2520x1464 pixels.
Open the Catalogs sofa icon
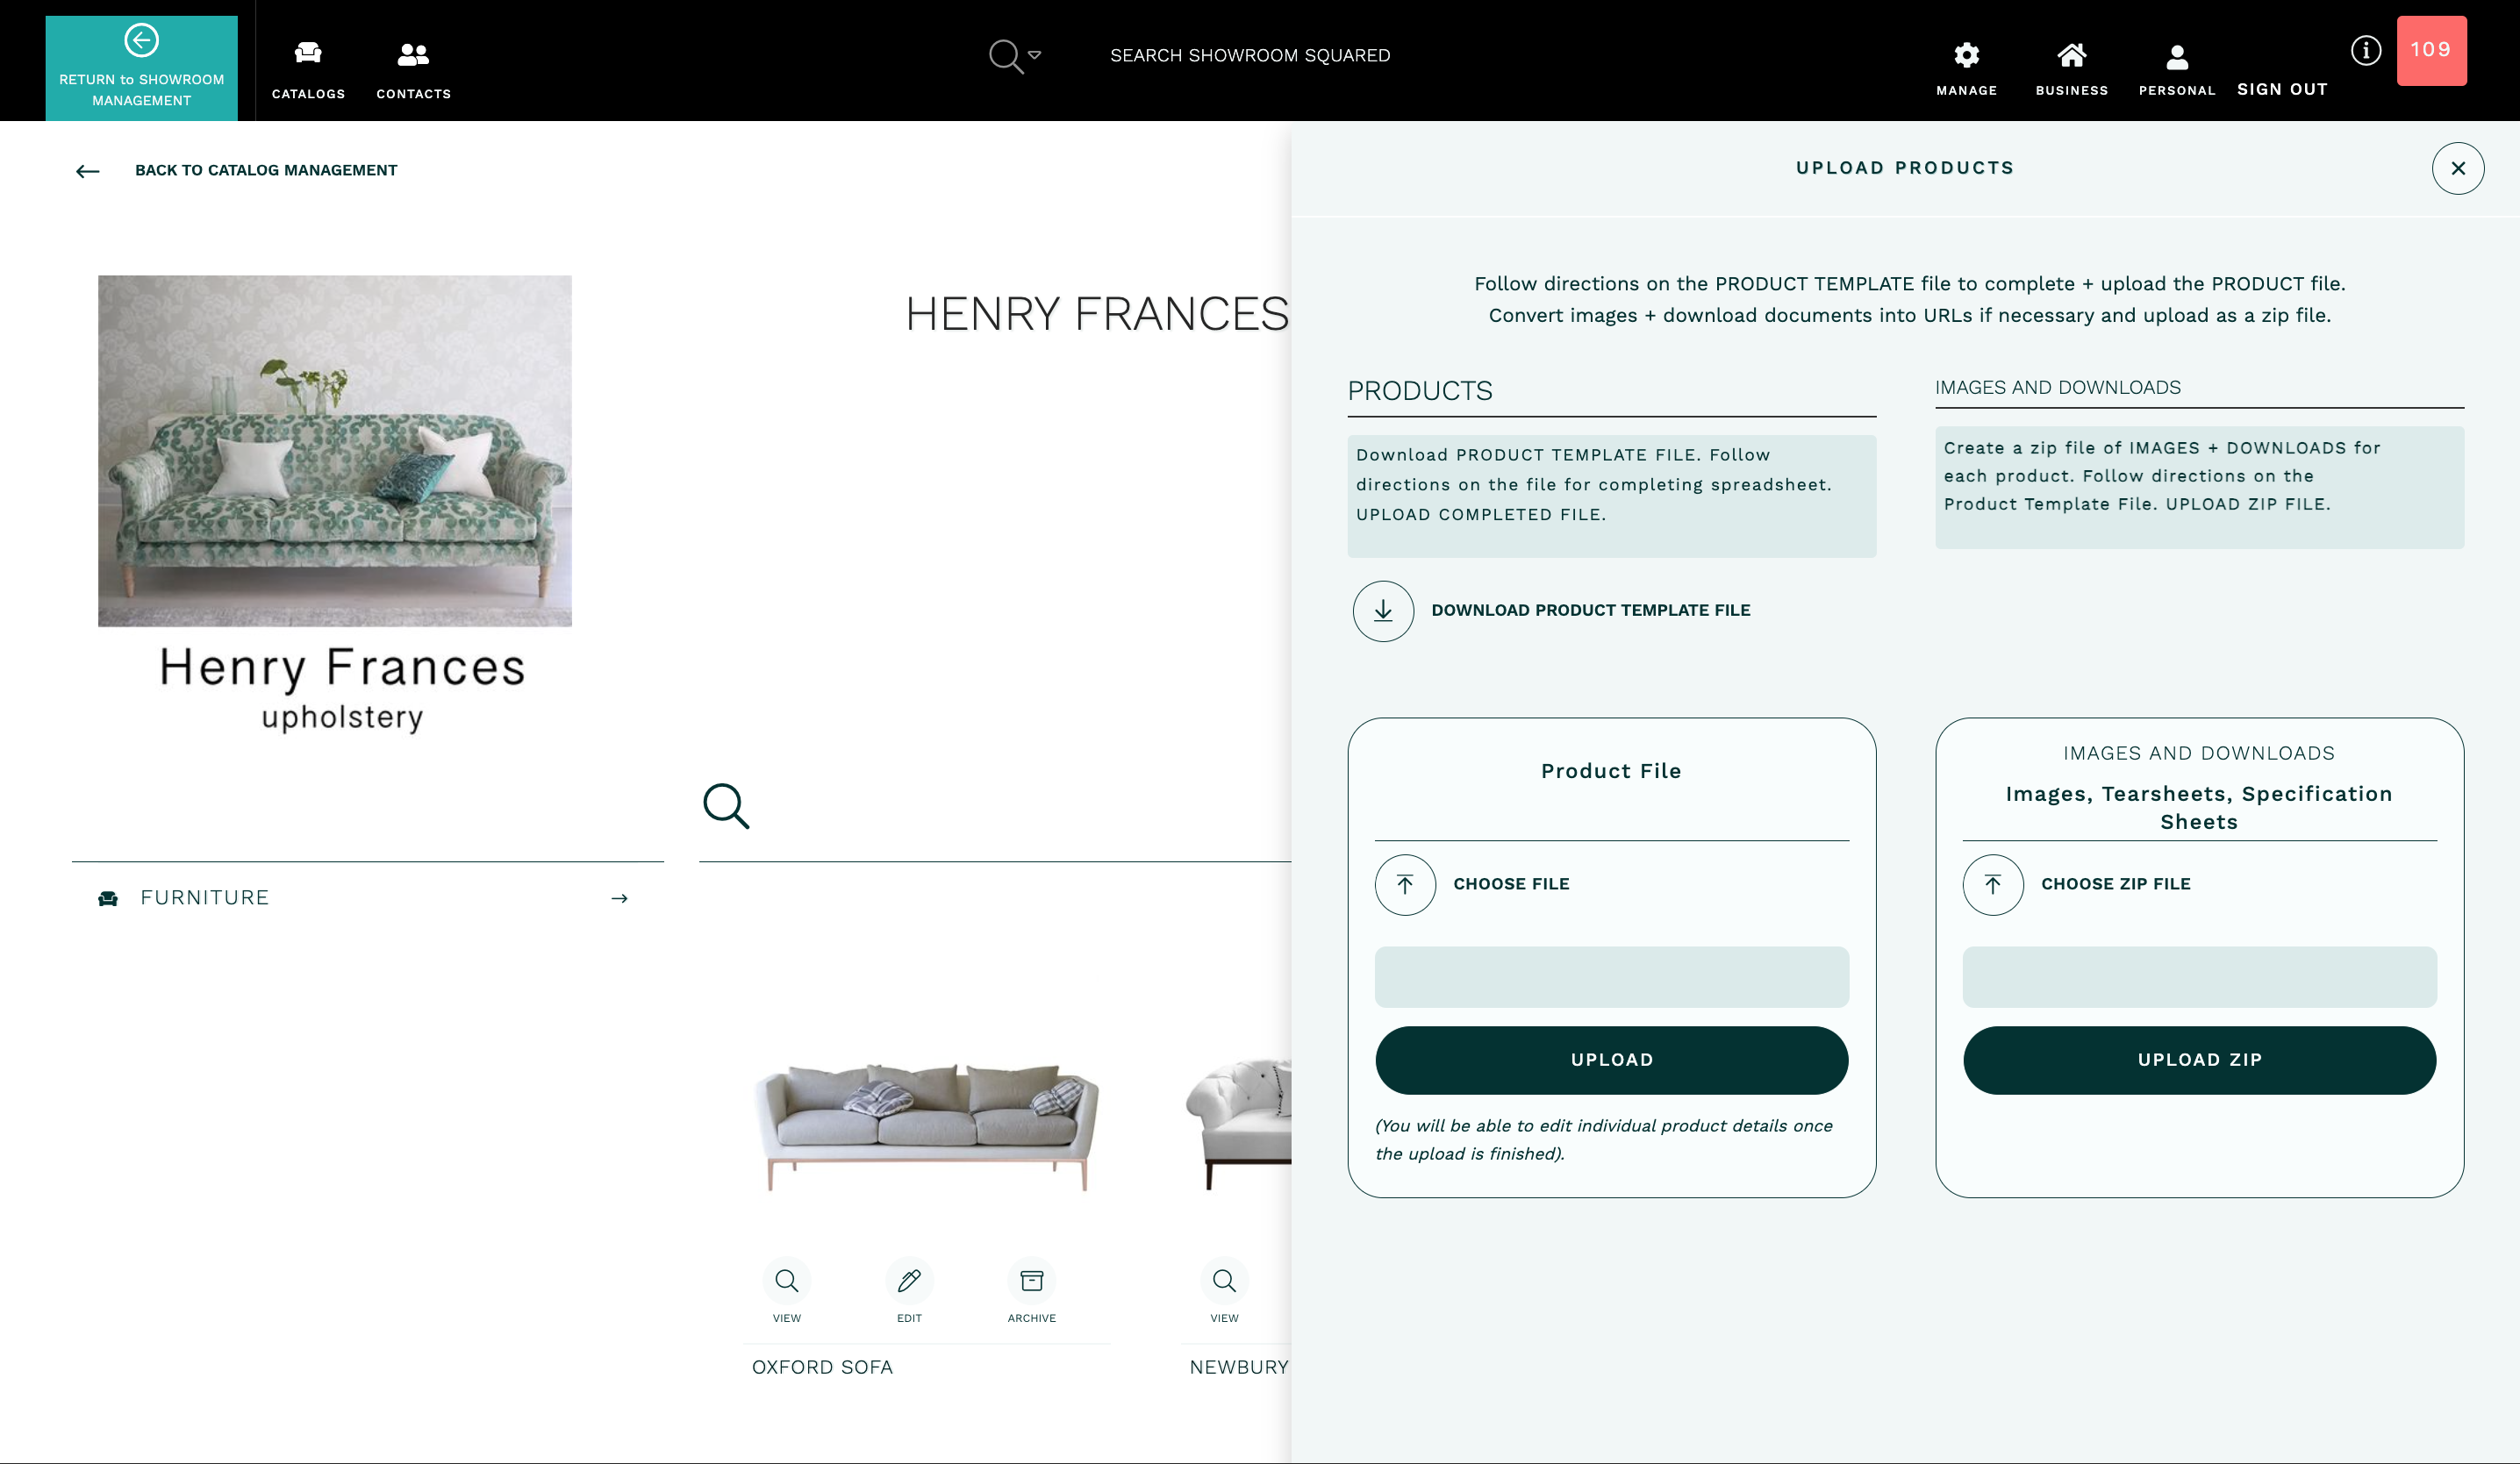pos(308,54)
